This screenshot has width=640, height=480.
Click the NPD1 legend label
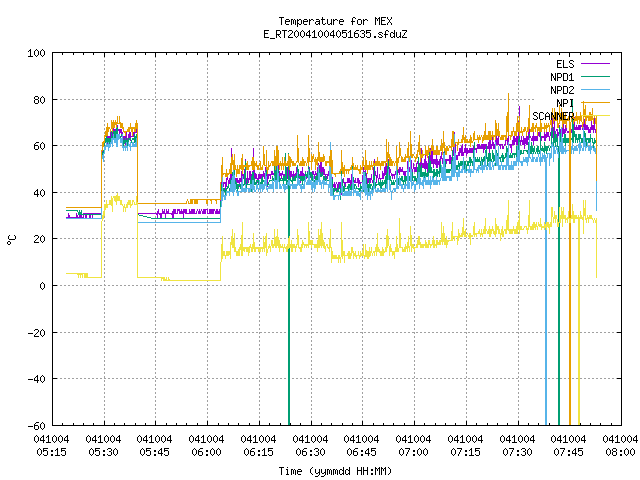[x=562, y=77]
